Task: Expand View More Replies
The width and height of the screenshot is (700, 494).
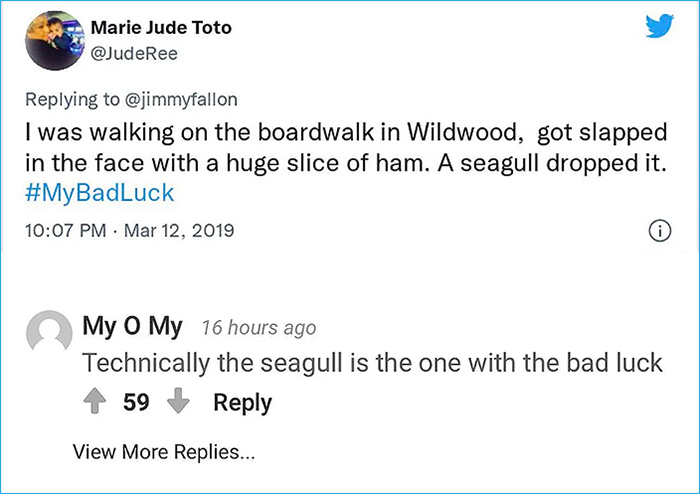Action: [x=164, y=452]
